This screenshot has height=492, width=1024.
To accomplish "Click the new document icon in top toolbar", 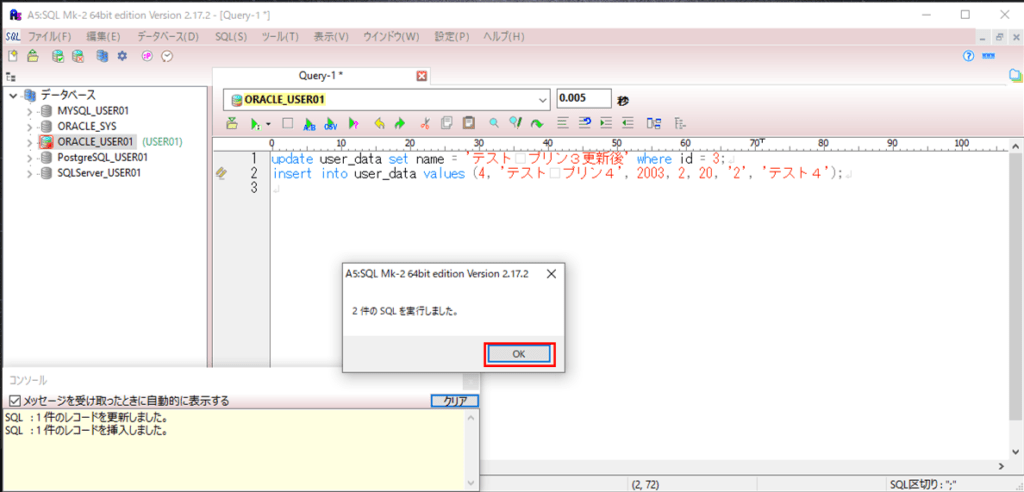I will click(x=13, y=56).
